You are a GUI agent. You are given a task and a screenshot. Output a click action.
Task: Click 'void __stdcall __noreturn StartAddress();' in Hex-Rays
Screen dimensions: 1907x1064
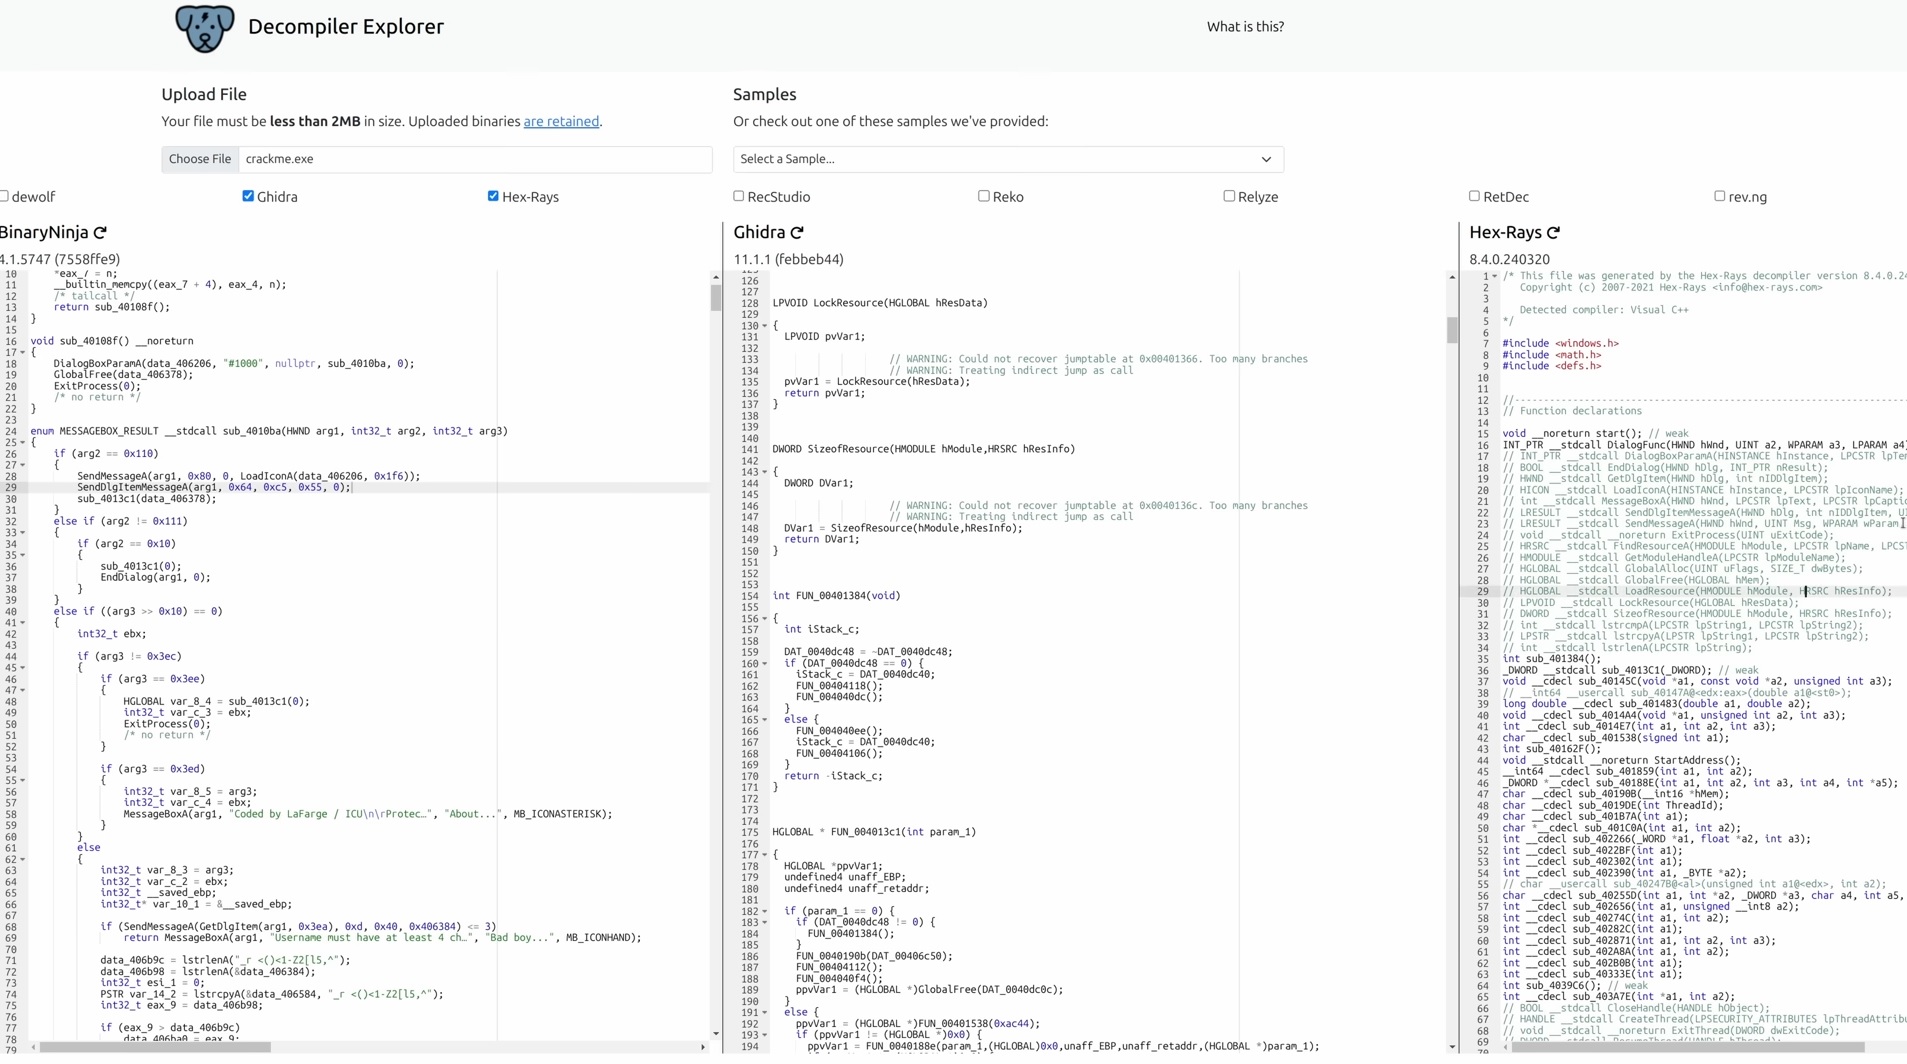1622,760
